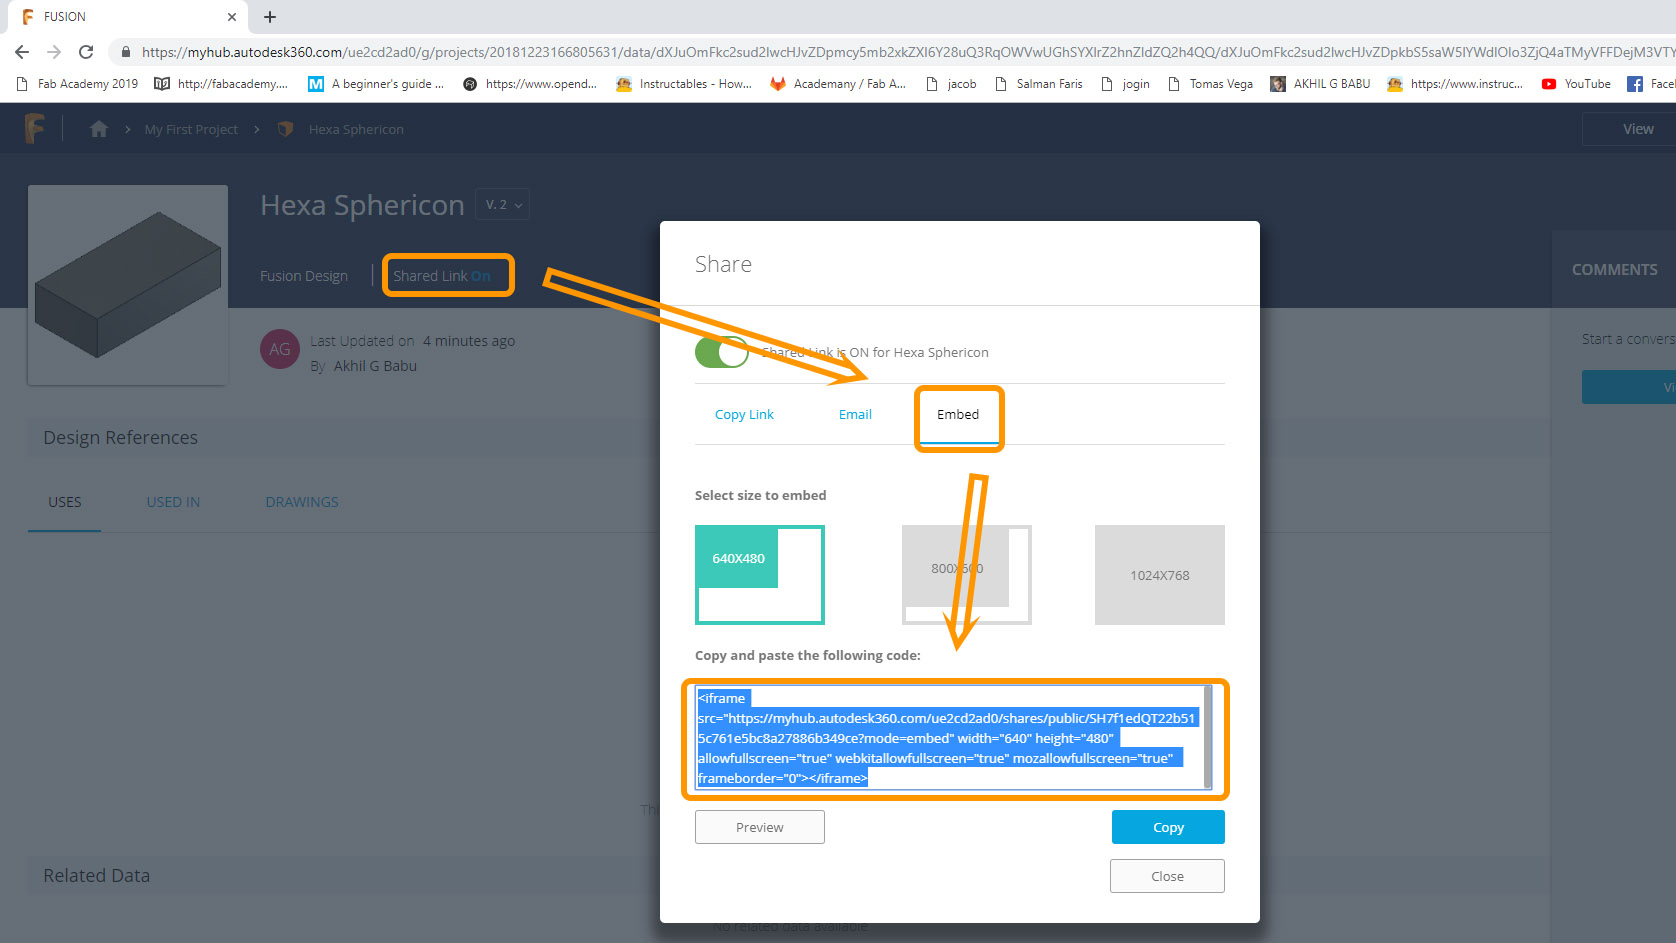
Task: Go back using the browser back arrow
Action: 22,52
